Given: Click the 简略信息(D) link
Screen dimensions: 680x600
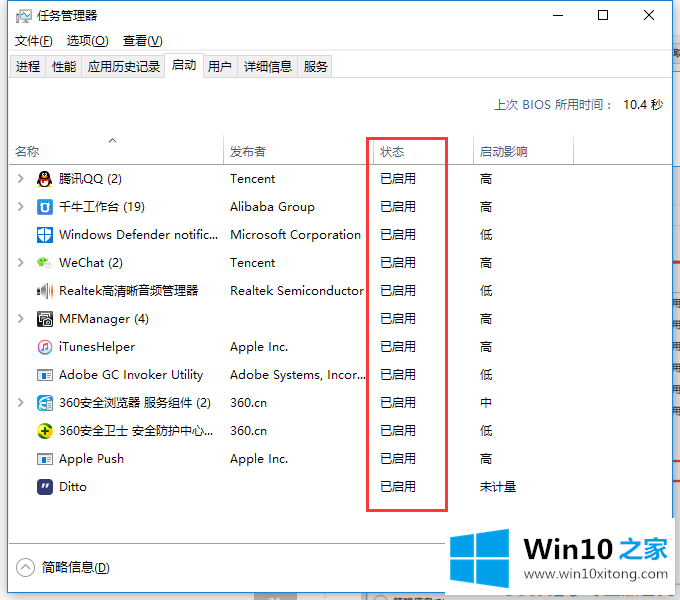Looking at the screenshot, I should click(x=75, y=567).
